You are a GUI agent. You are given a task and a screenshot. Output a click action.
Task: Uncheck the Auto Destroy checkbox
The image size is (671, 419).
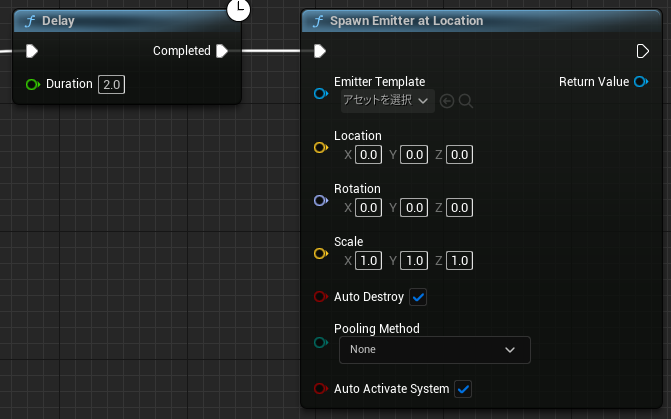[418, 297]
